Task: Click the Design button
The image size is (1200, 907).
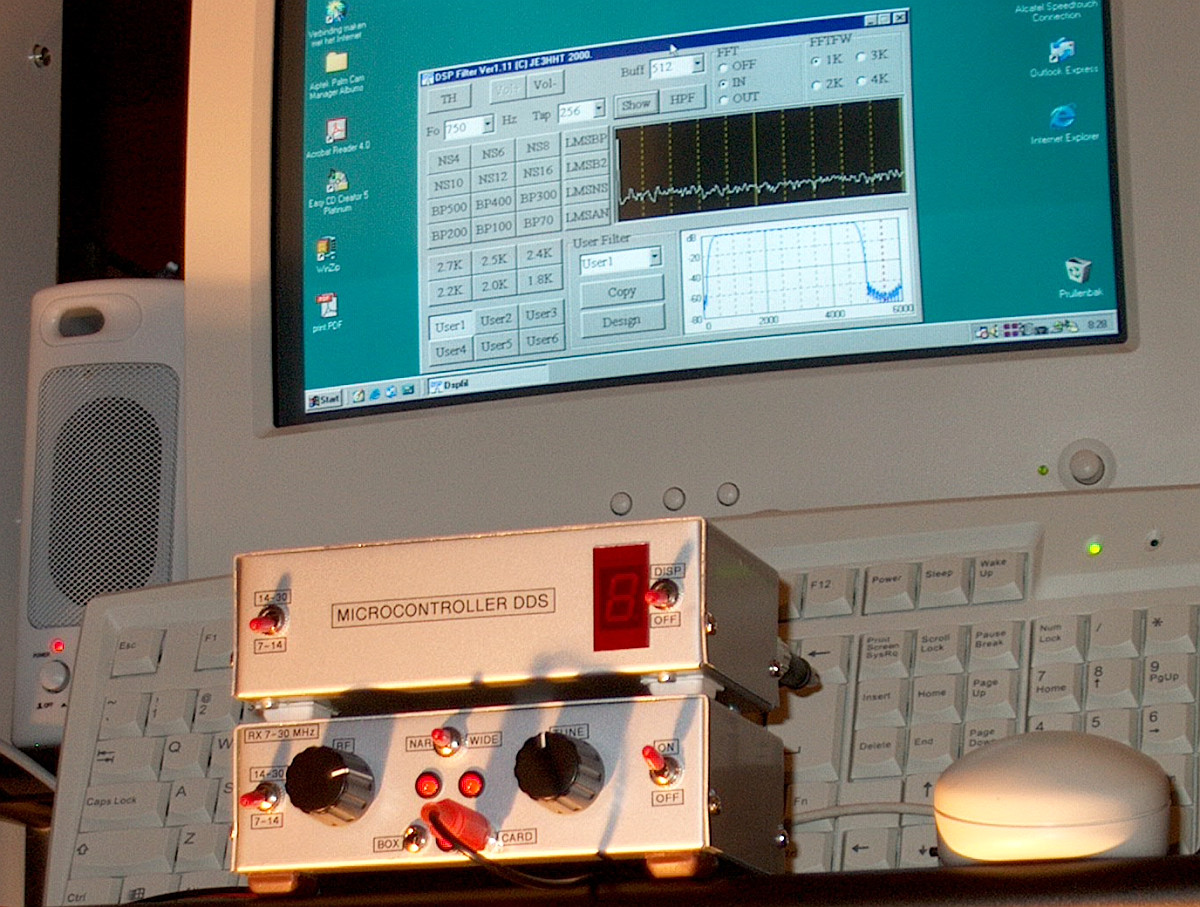Action: click(x=622, y=321)
